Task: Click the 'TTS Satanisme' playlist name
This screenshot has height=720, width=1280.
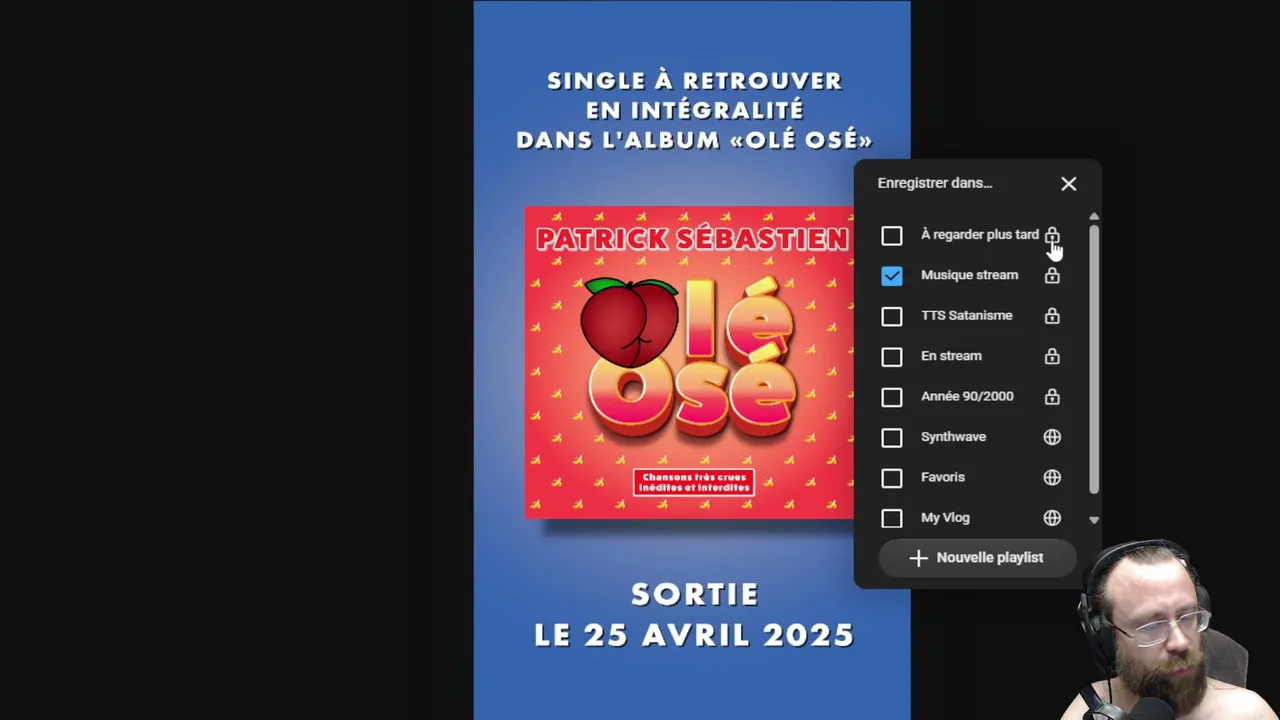Action: [966, 315]
